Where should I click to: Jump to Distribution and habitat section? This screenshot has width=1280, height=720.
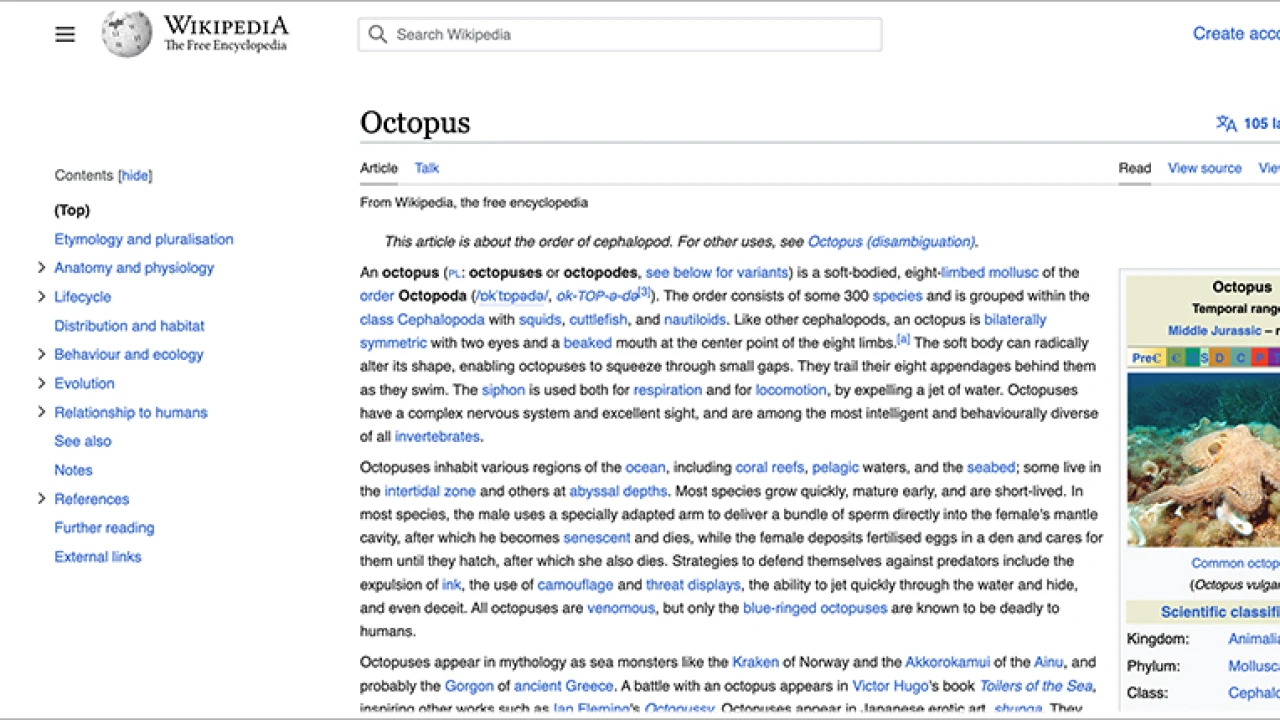[129, 326]
